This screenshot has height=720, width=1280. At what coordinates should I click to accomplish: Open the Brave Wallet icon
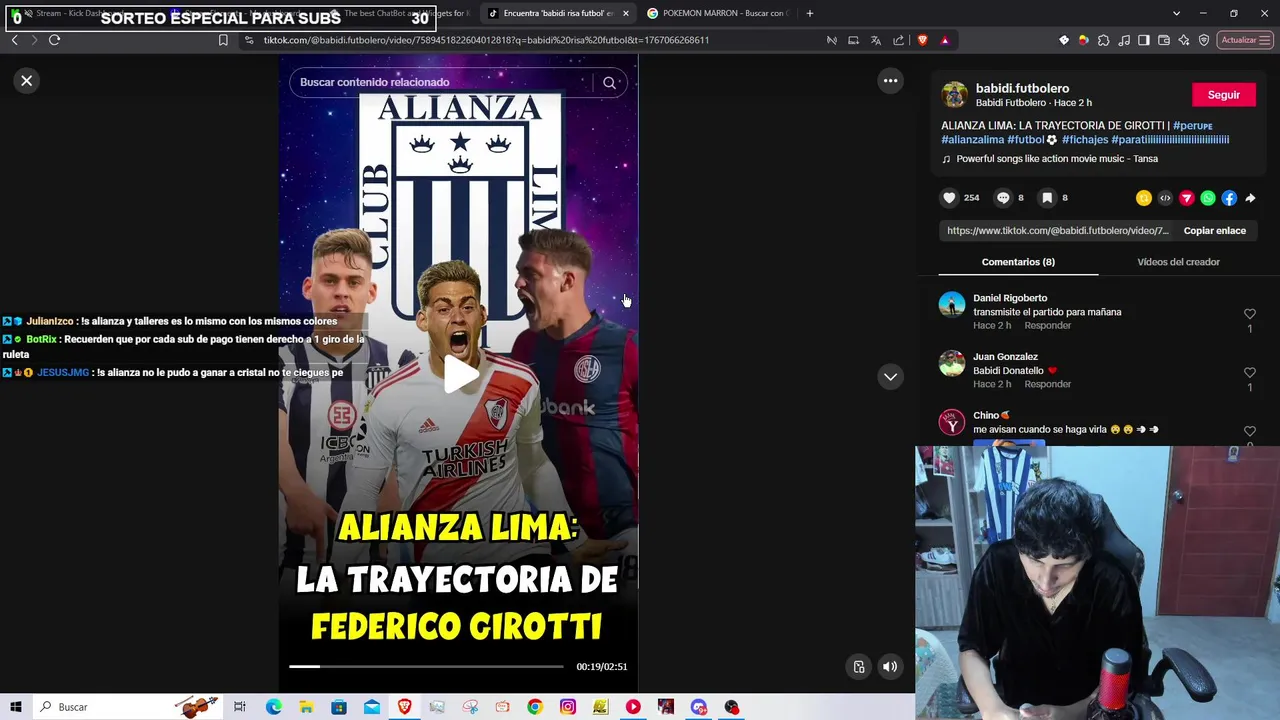pyautogui.click(x=1164, y=40)
